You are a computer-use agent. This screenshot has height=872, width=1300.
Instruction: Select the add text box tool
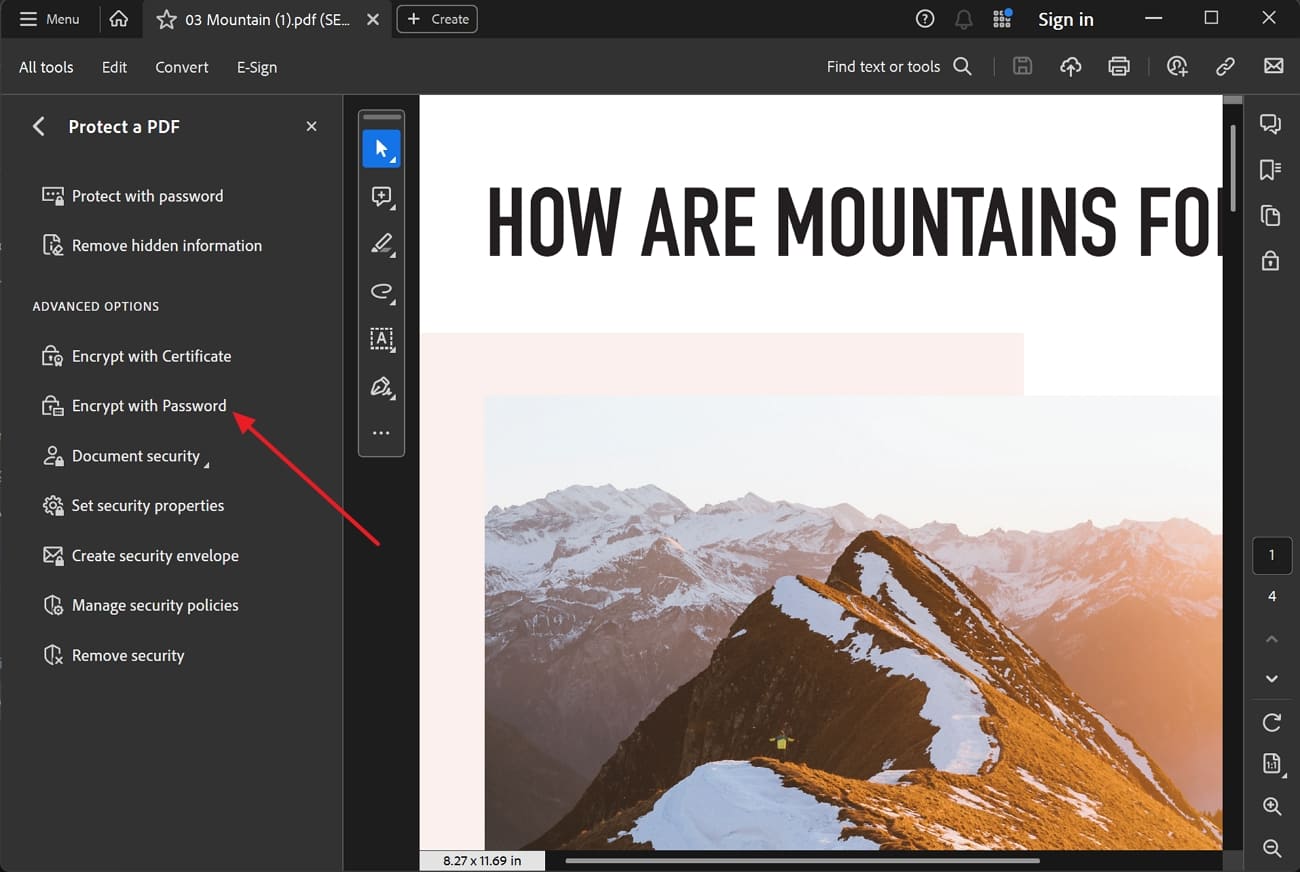pyautogui.click(x=381, y=339)
